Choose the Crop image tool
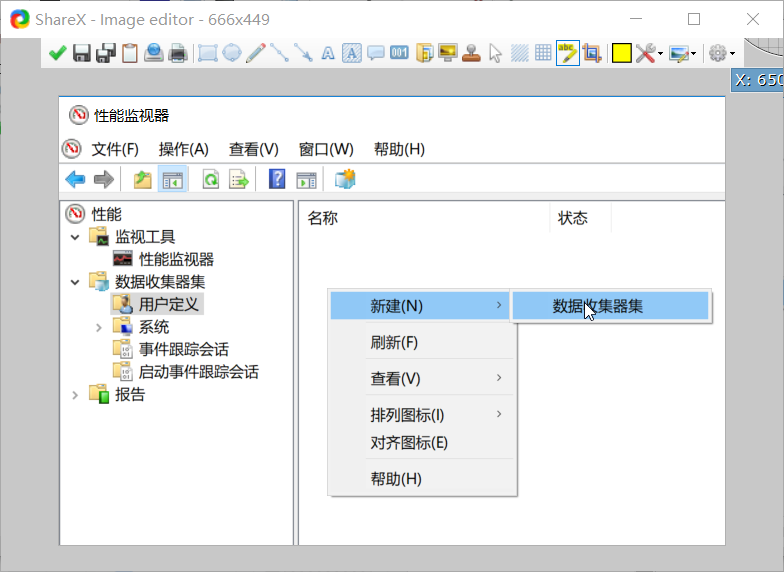Viewport: 784px width, 572px height. [x=591, y=53]
